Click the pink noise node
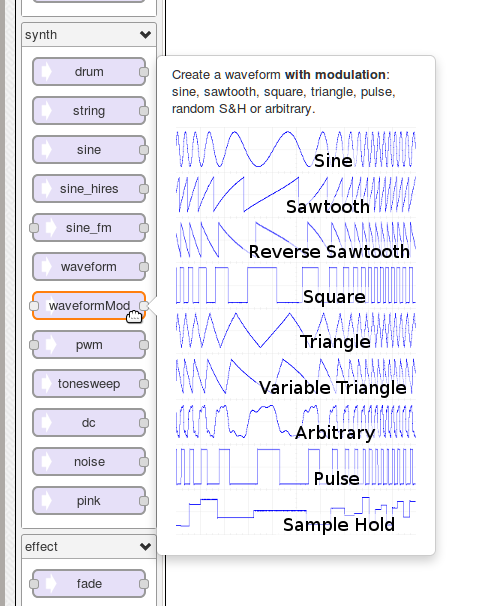This screenshot has width=491, height=606. (x=89, y=501)
